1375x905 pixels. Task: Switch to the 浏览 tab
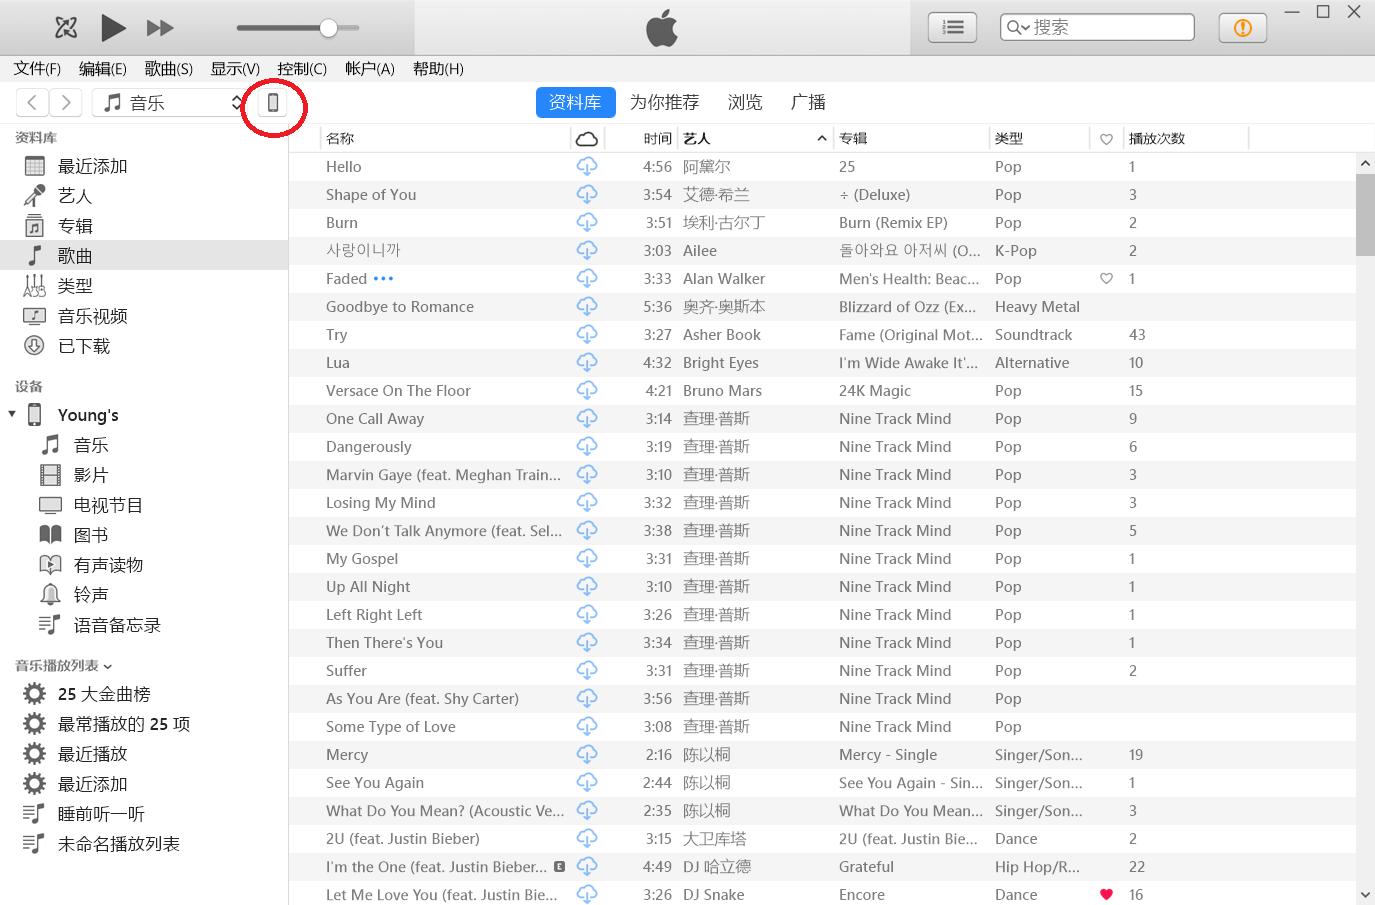click(x=745, y=102)
